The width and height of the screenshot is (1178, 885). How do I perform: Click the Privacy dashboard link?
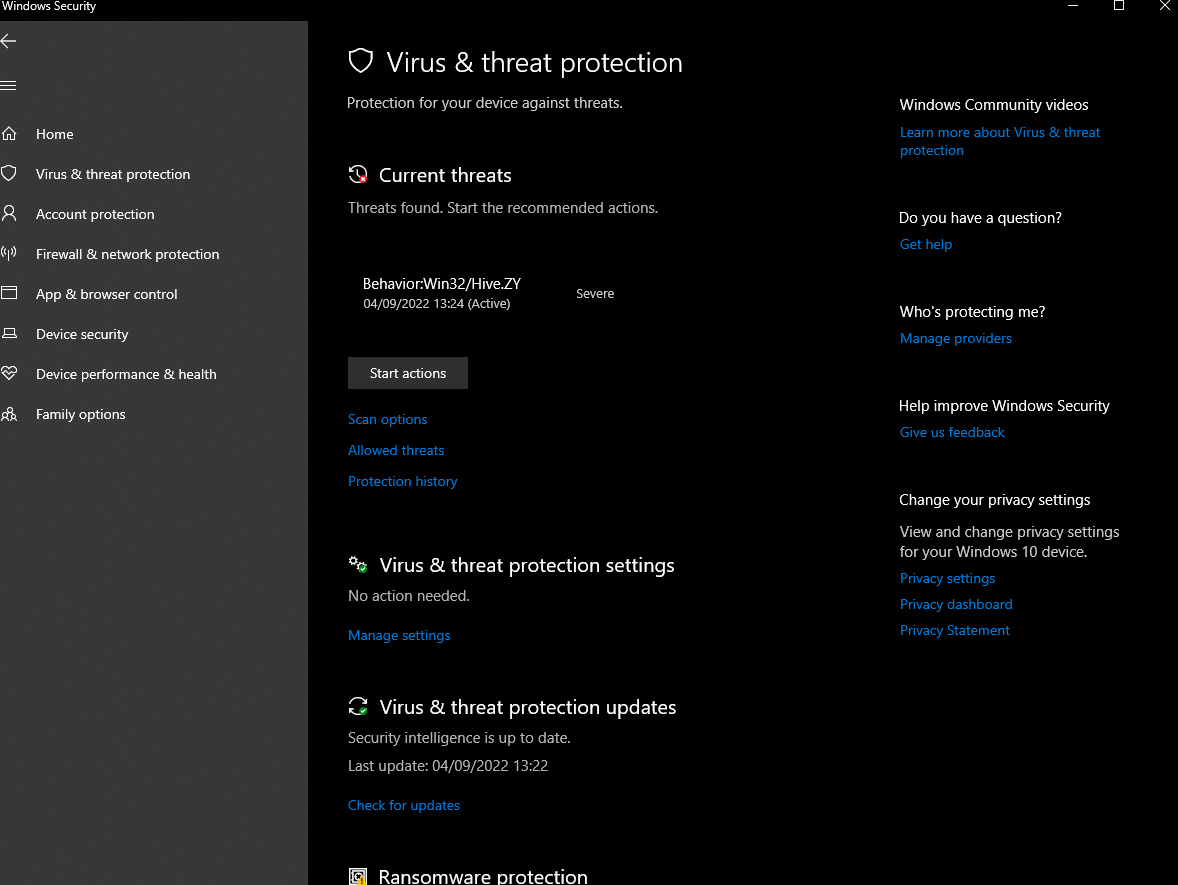pos(955,604)
